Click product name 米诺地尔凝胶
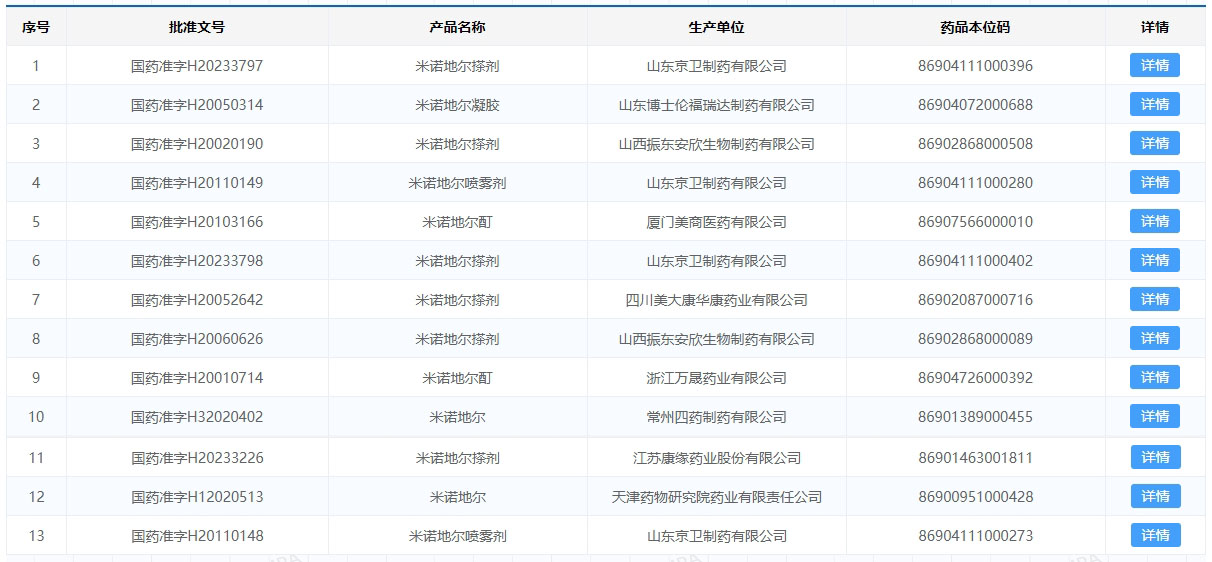 [457, 105]
